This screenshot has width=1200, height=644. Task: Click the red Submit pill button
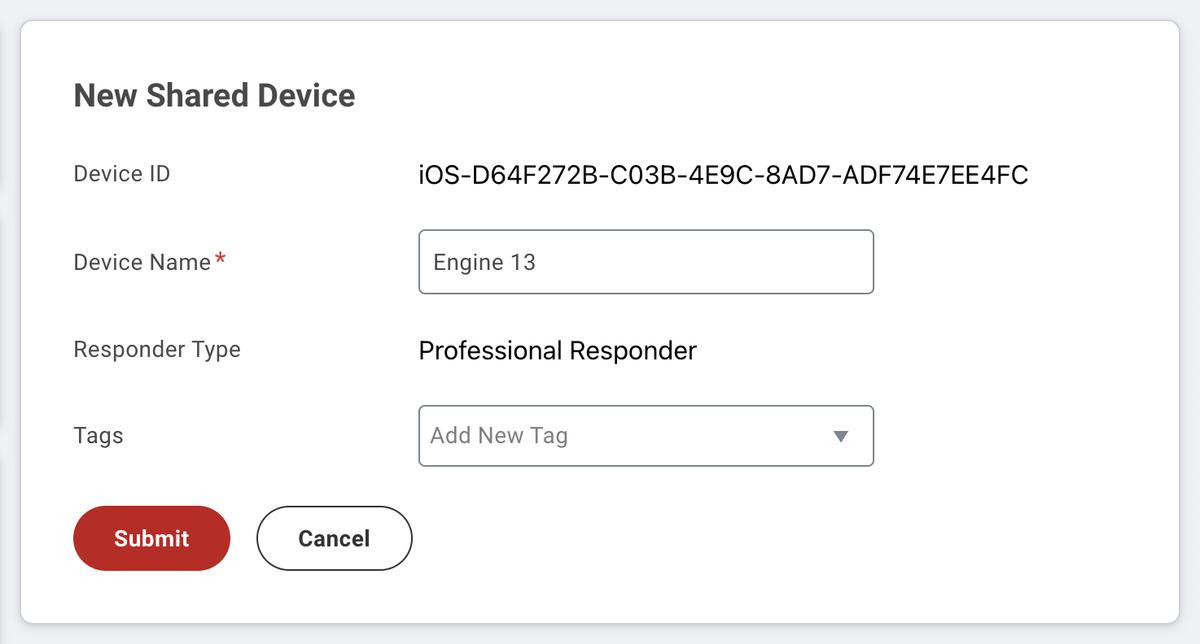coord(151,538)
